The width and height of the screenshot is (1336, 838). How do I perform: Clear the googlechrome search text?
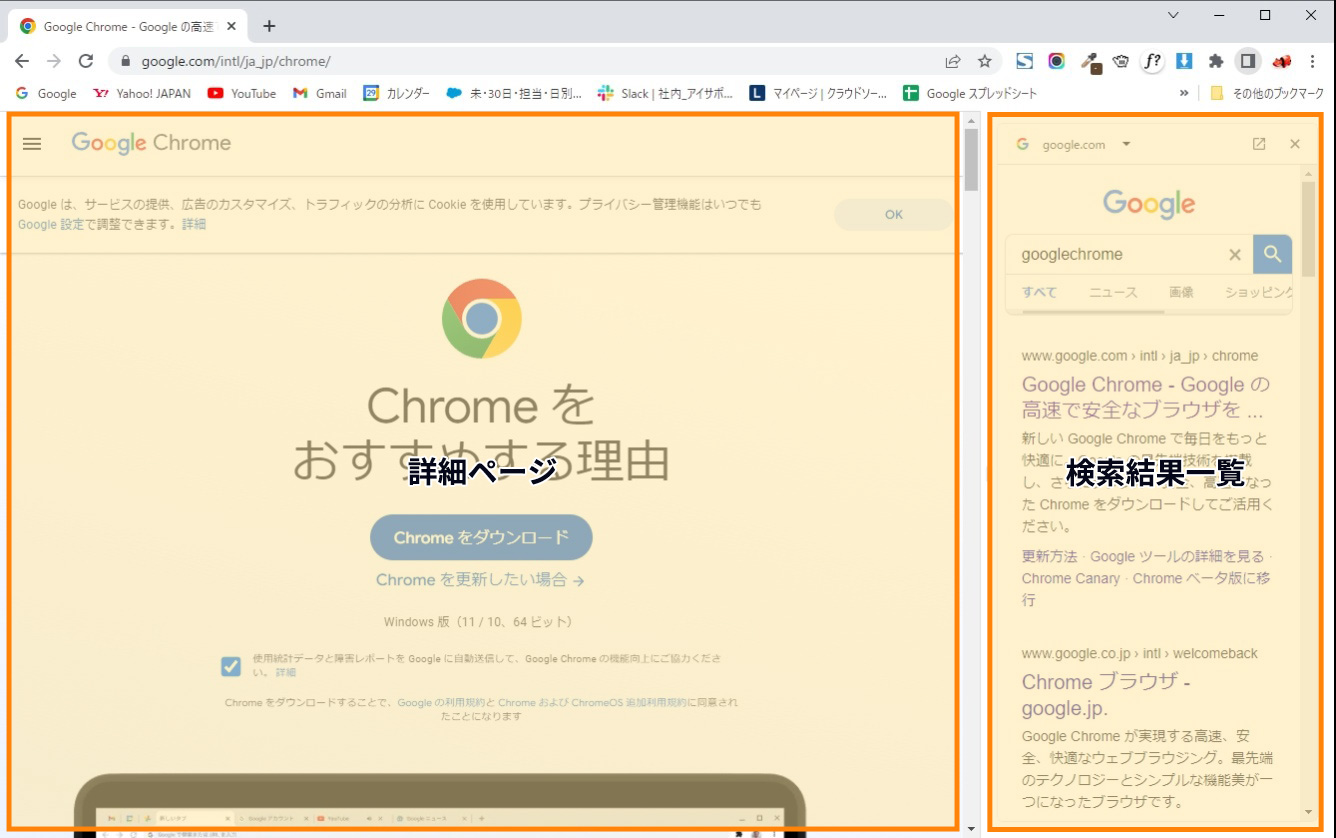pyautogui.click(x=1235, y=254)
